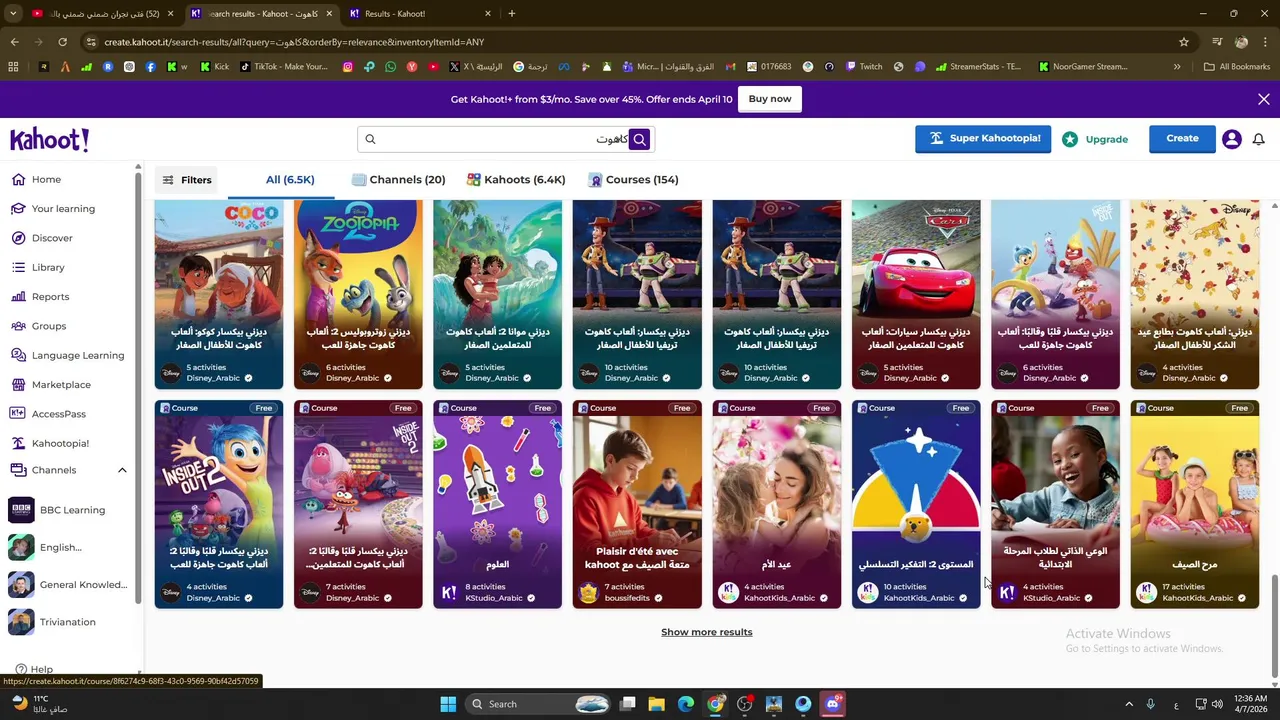This screenshot has height=720, width=1280.
Task: Open the مرح الصيف course card
Action: tap(1195, 504)
